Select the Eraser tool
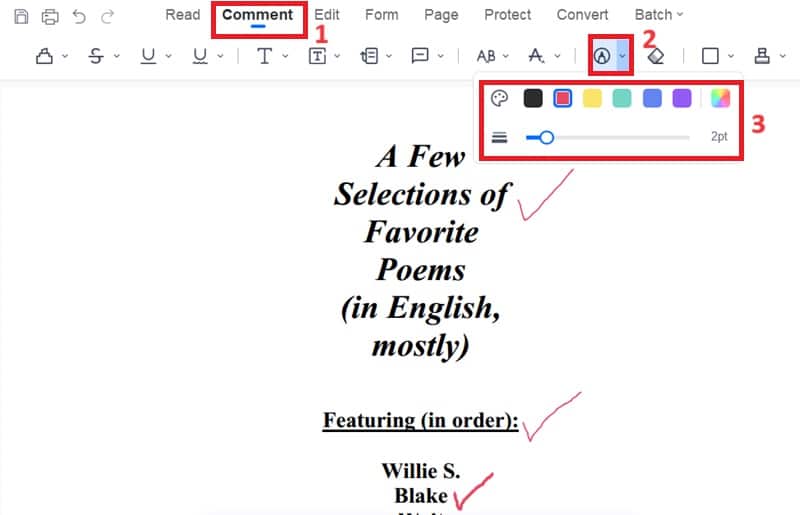The height and width of the screenshot is (515, 800). click(x=656, y=56)
